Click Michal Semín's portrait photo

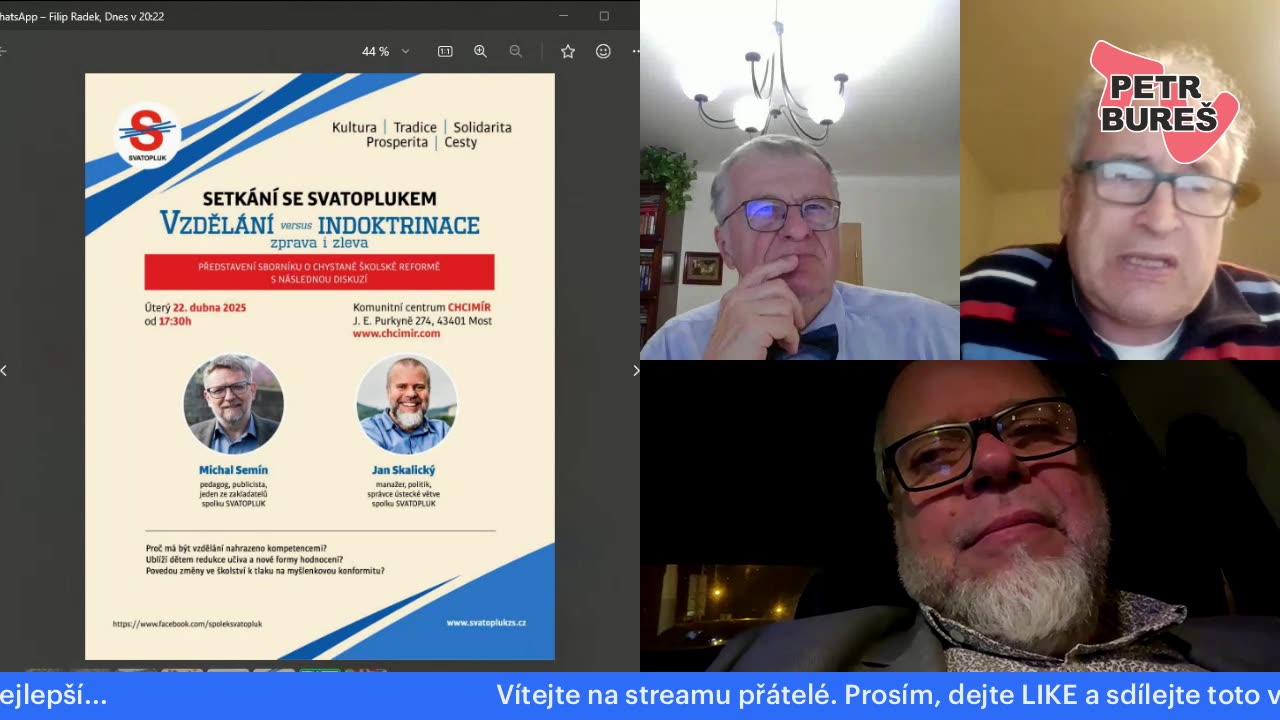tap(233, 404)
